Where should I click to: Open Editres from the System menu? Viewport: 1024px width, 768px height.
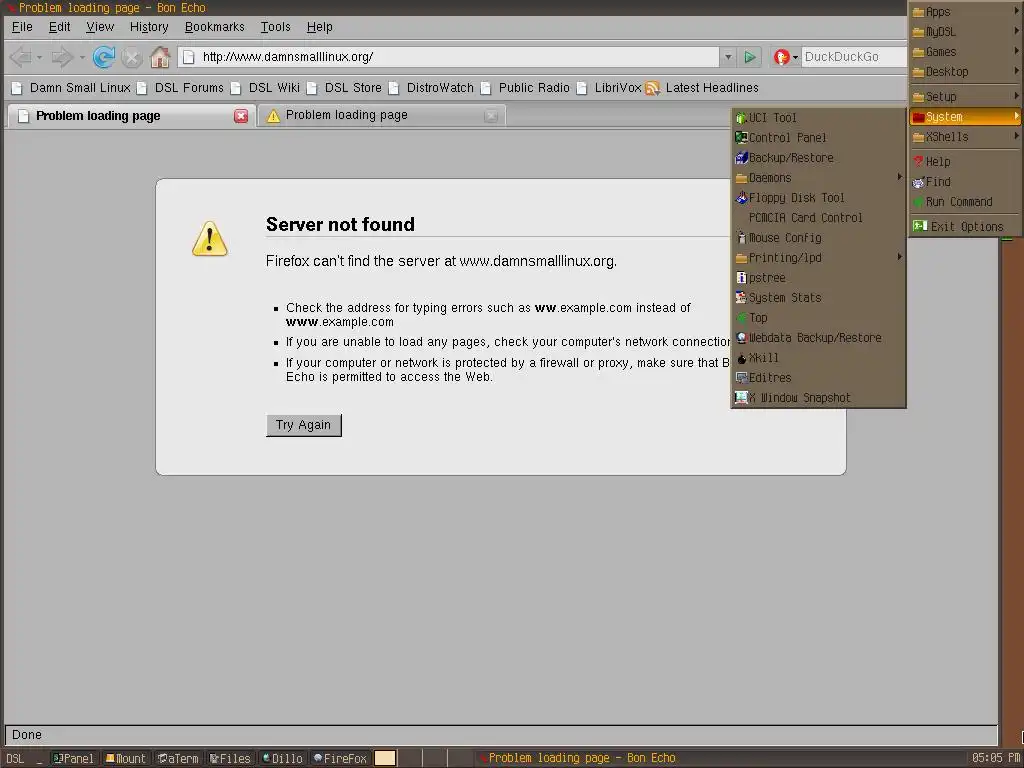[x=818, y=378]
